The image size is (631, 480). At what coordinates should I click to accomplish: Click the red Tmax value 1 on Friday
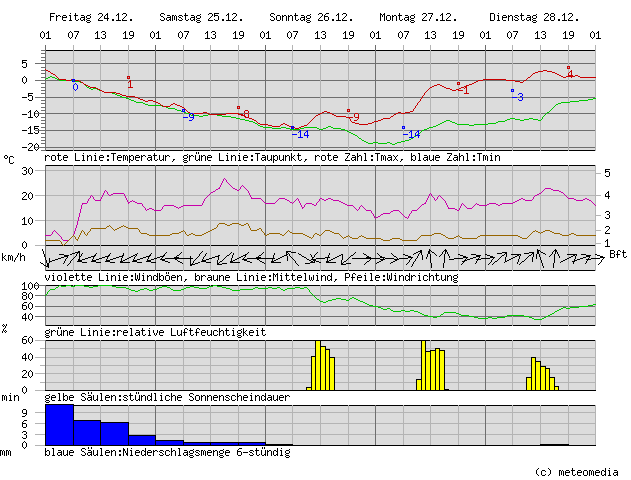point(130,84)
